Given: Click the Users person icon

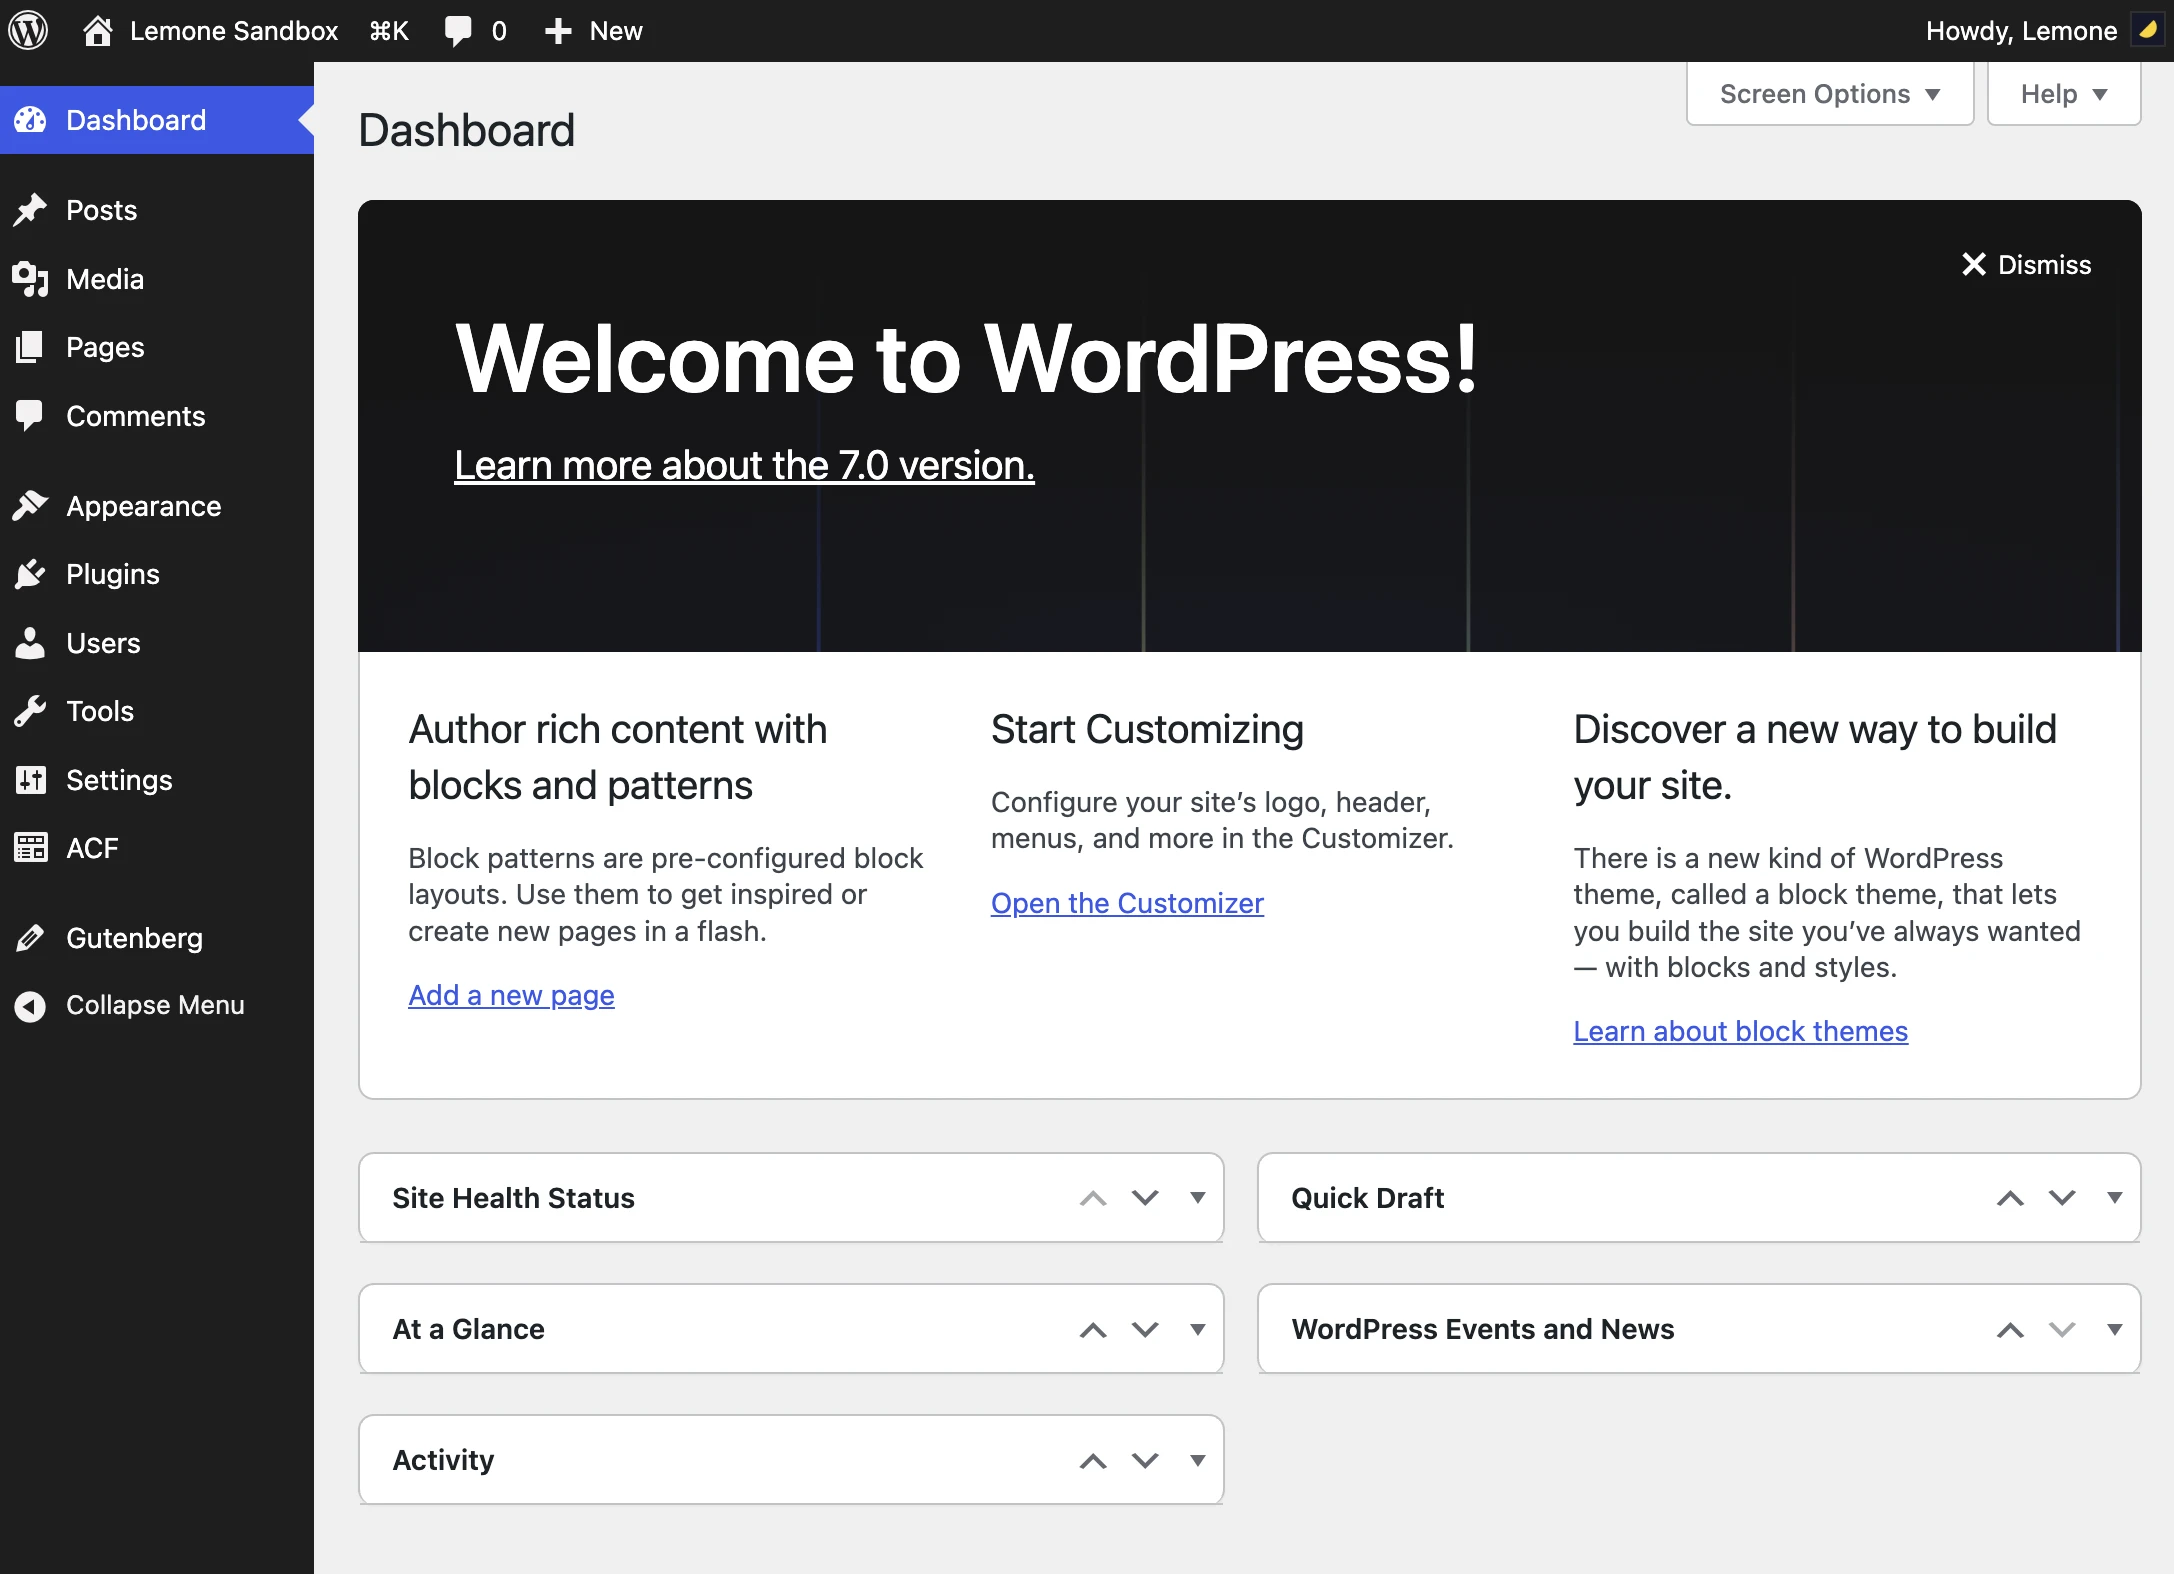Looking at the screenshot, I should click(30, 643).
